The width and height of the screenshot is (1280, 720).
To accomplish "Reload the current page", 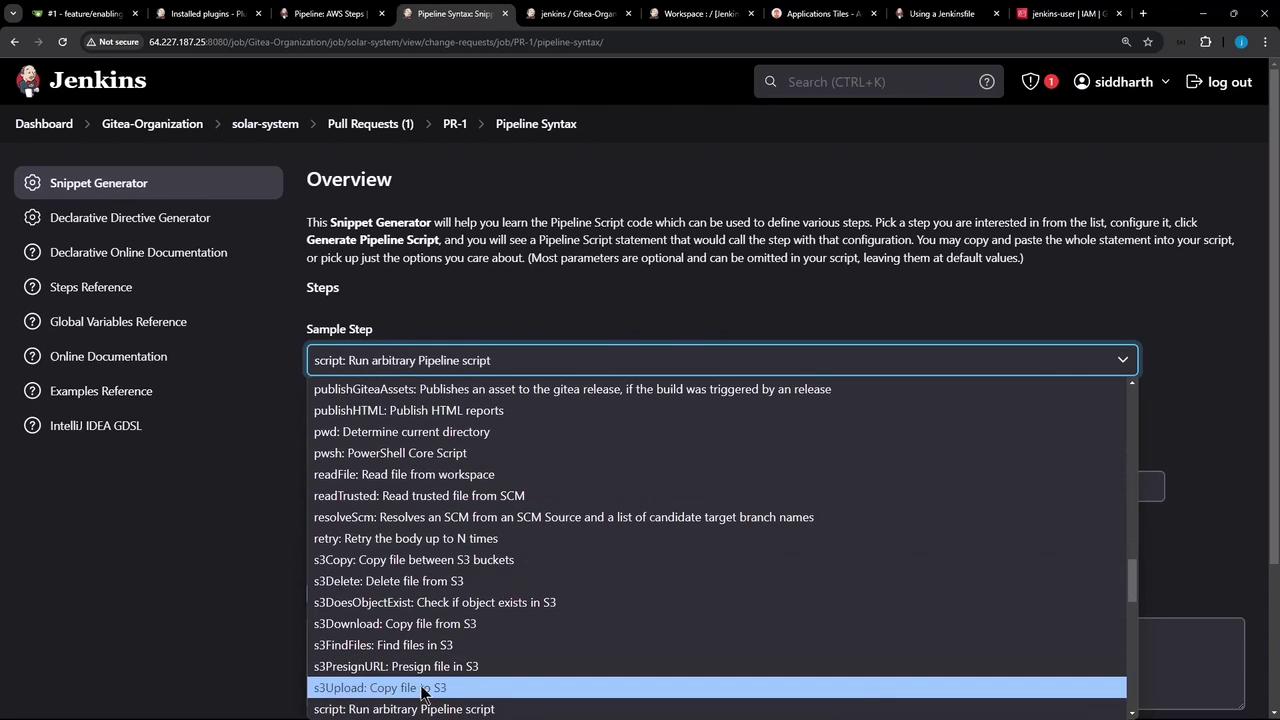I will pos(62,42).
